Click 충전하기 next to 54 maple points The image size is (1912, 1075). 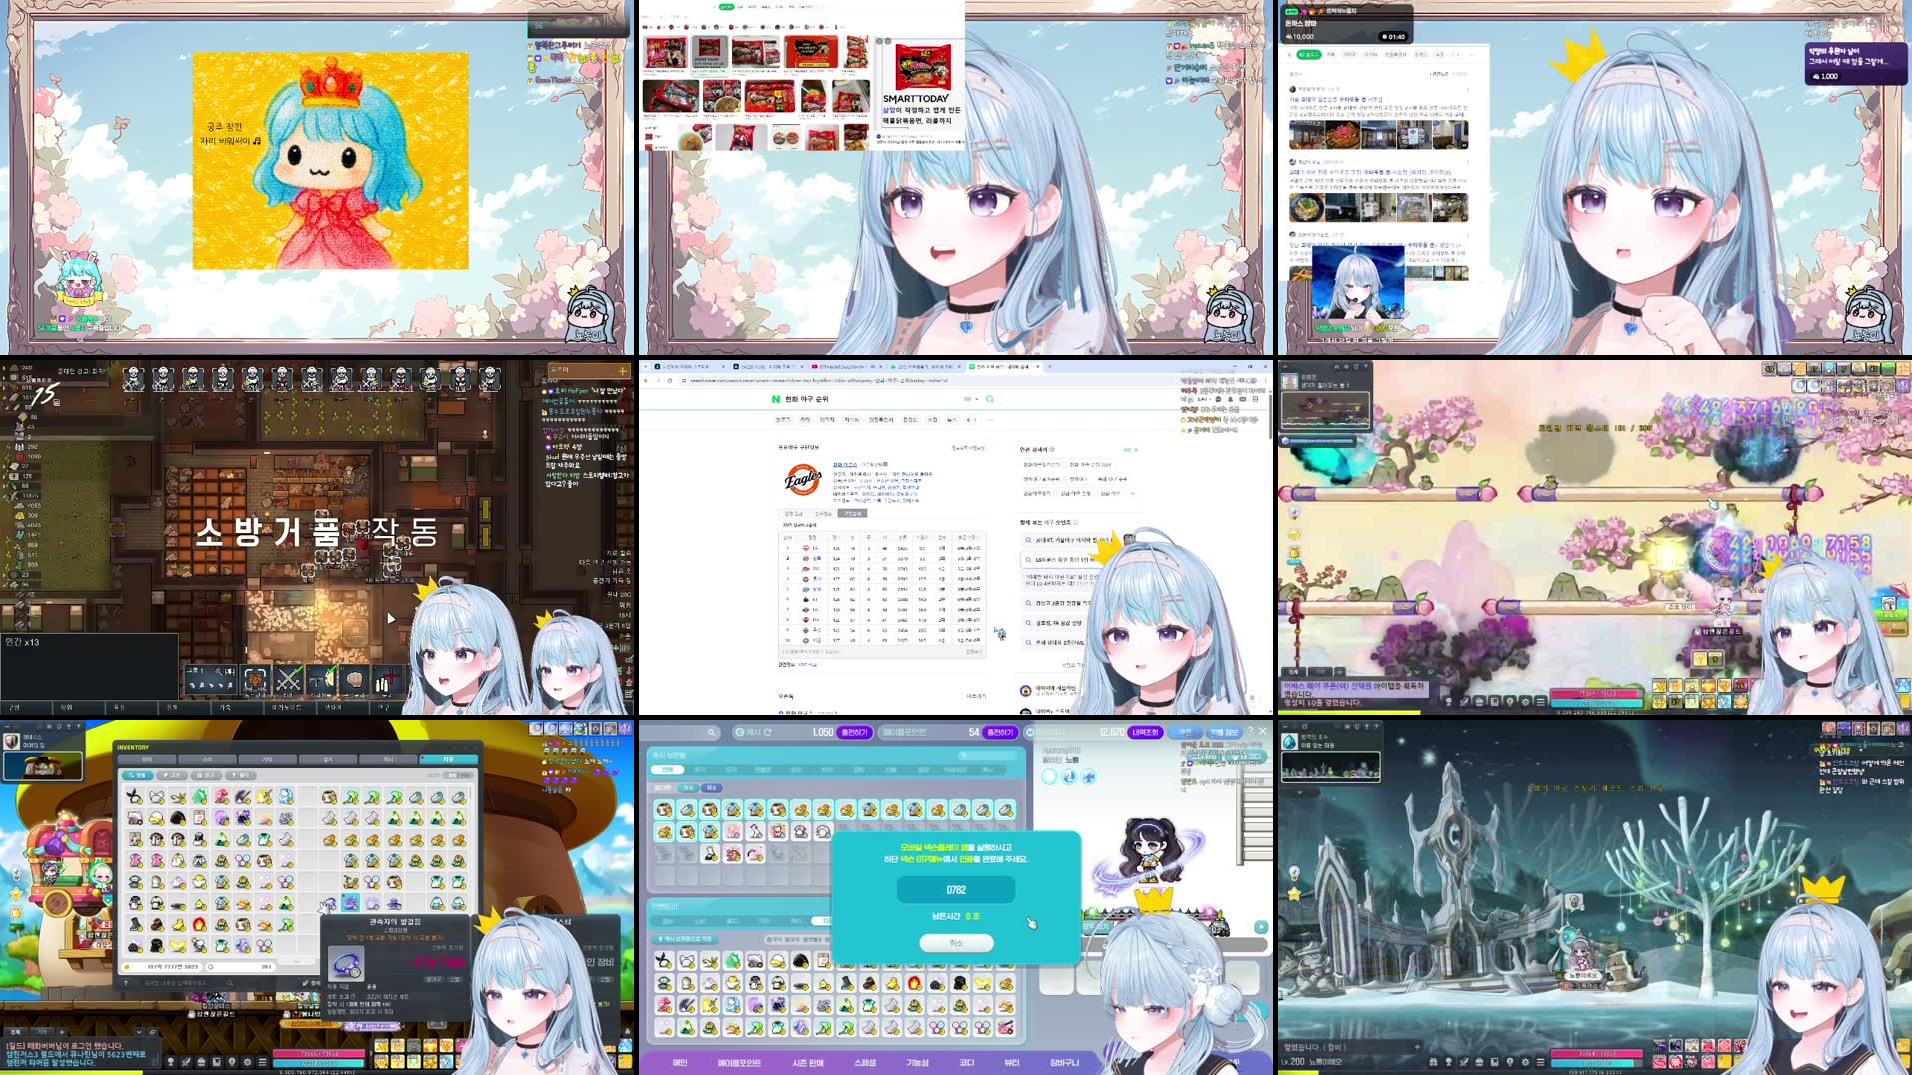click(999, 732)
